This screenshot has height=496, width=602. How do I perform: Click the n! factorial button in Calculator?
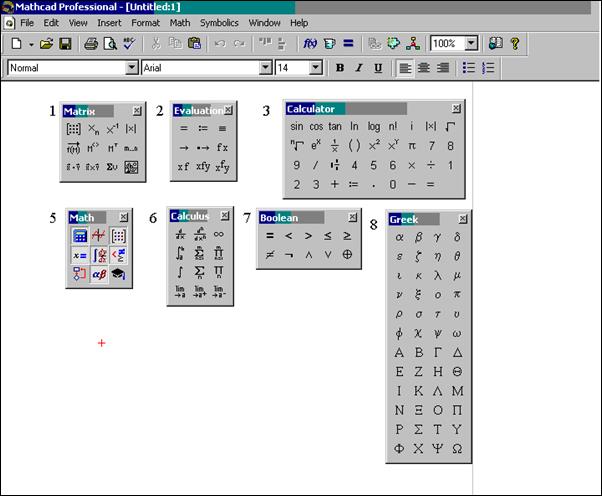393,126
